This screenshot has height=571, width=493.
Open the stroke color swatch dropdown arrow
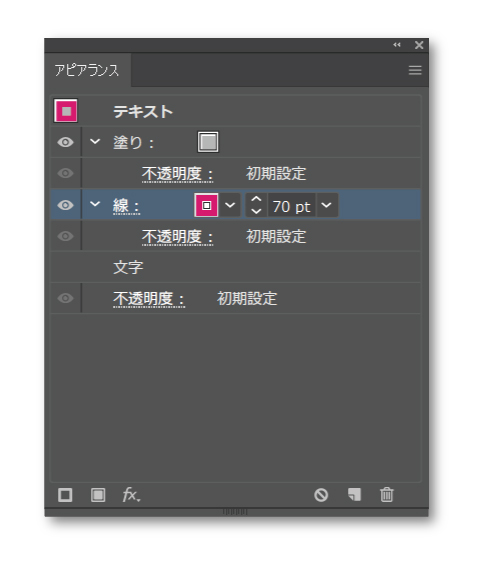230,205
